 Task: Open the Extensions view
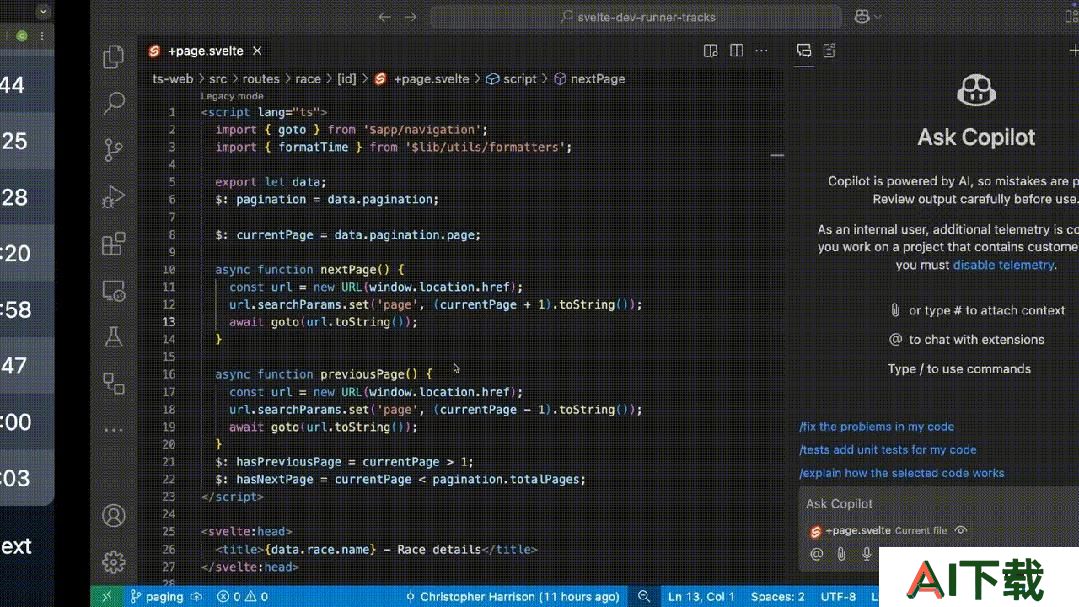click(114, 244)
